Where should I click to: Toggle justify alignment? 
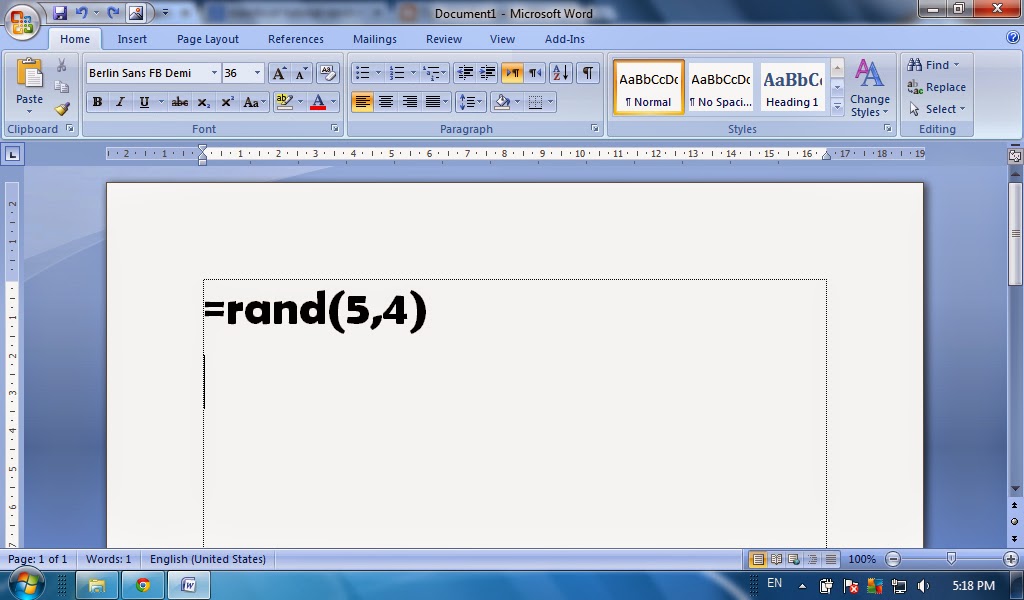click(434, 101)
